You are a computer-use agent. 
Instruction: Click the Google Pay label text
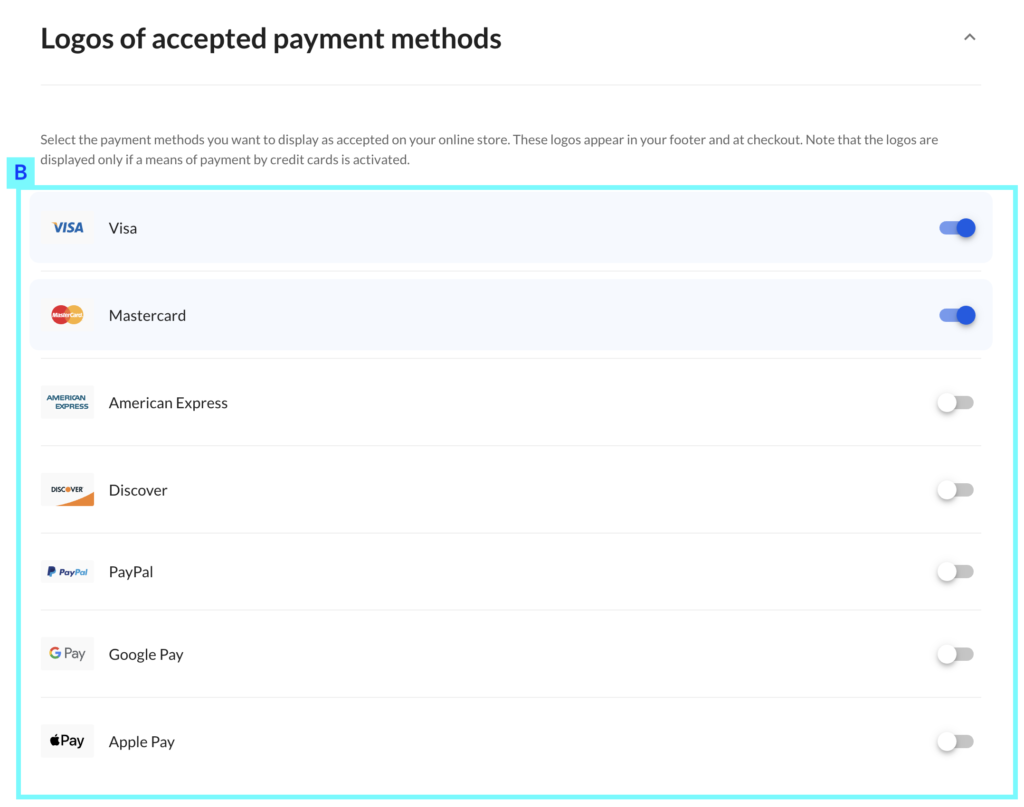pos(146,655)
